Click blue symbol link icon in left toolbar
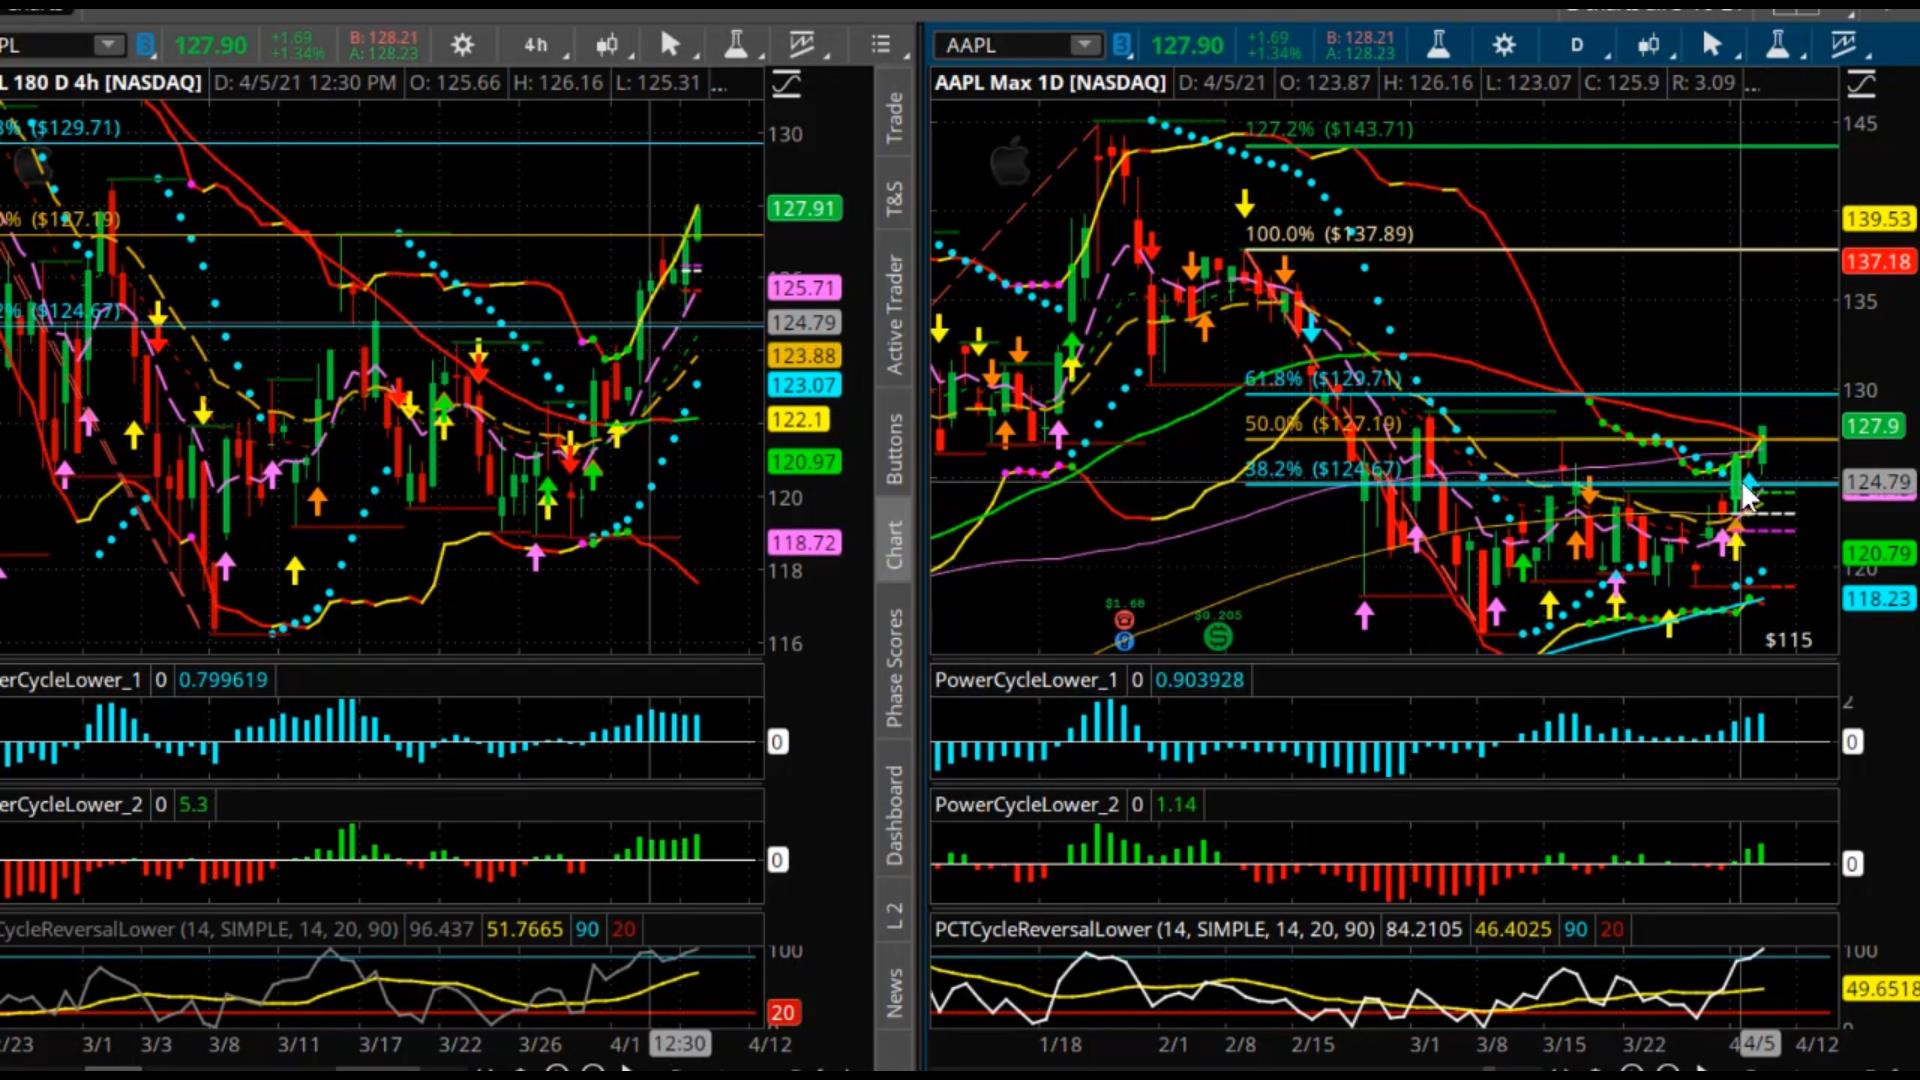The height and width of the screenshot is (1080, 1920). click(146, 45)
